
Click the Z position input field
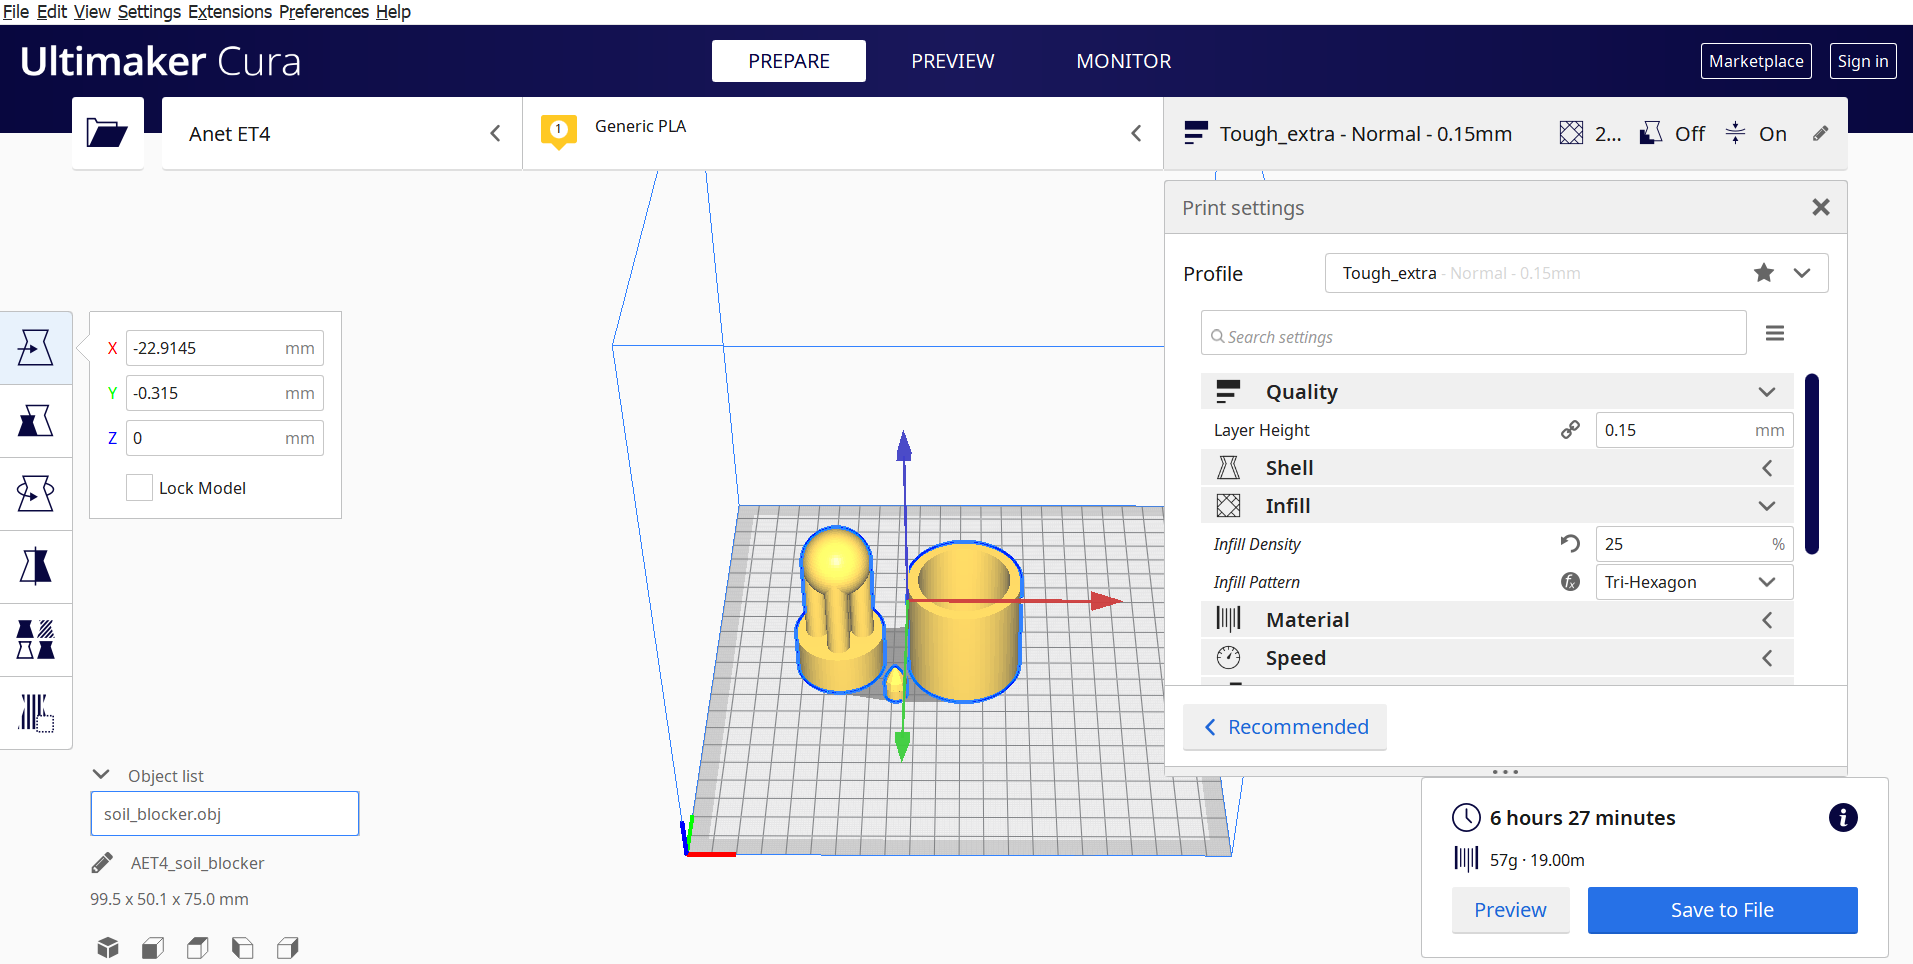225,438
